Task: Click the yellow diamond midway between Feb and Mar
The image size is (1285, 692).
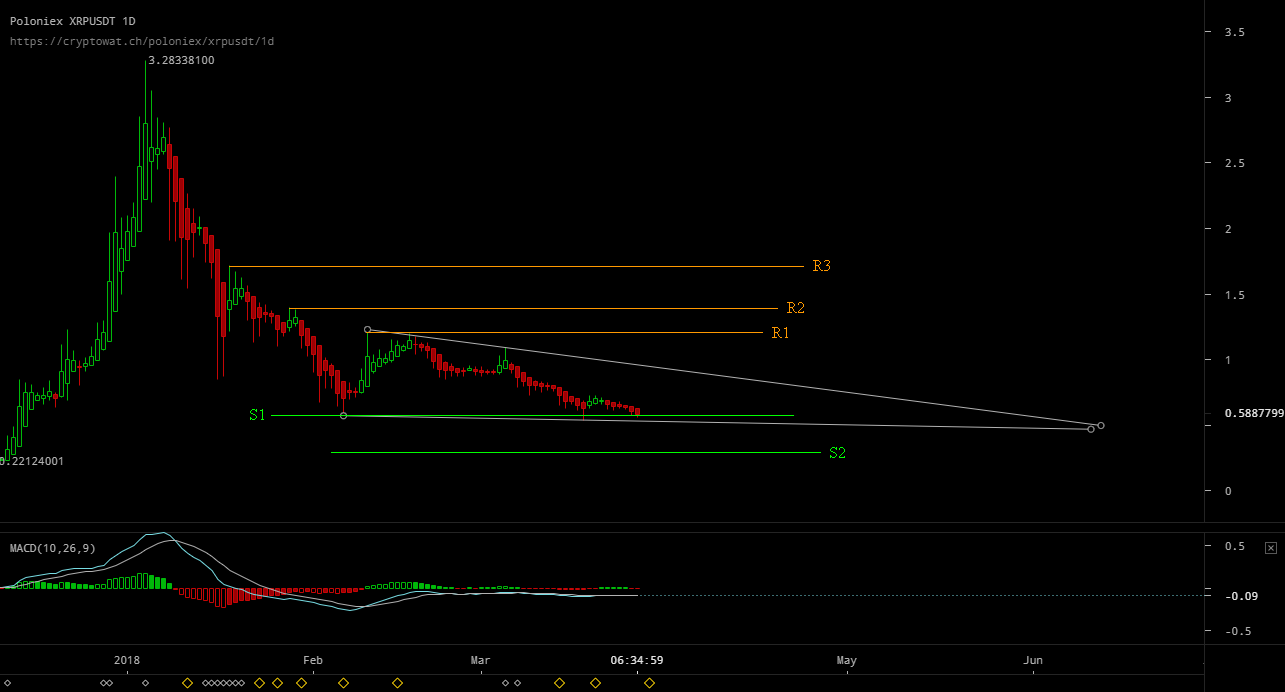Action: pyautogui.click(x=397, y=683)
